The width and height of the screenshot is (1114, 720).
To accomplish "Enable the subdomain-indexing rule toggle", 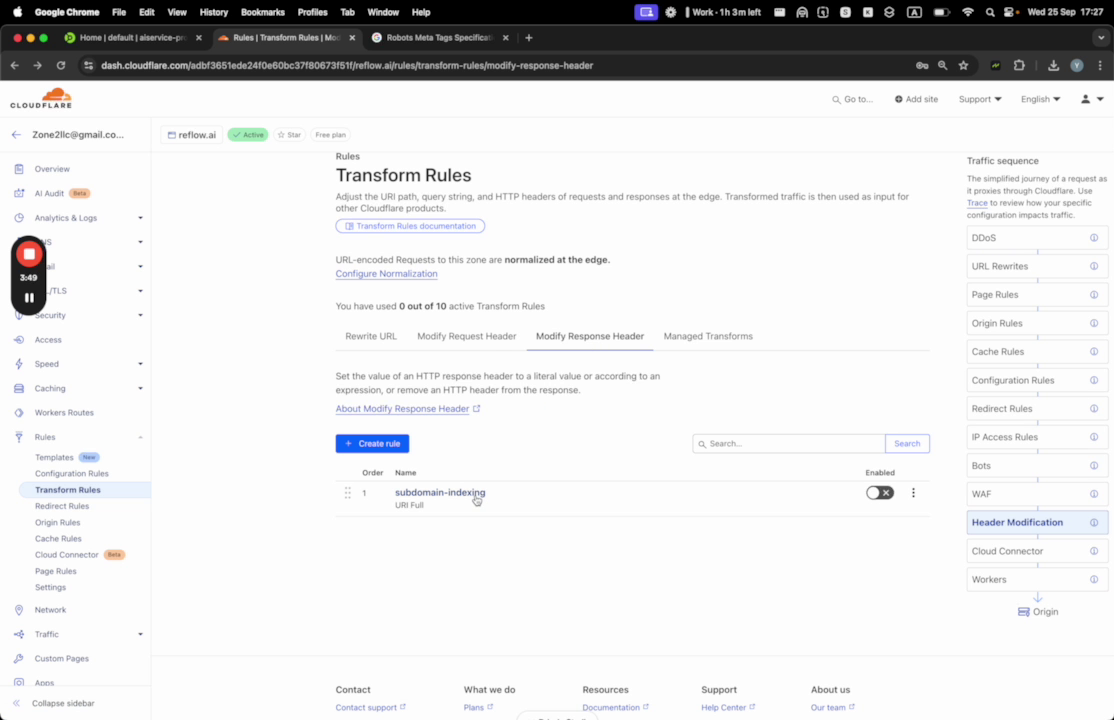I will 878,492.
